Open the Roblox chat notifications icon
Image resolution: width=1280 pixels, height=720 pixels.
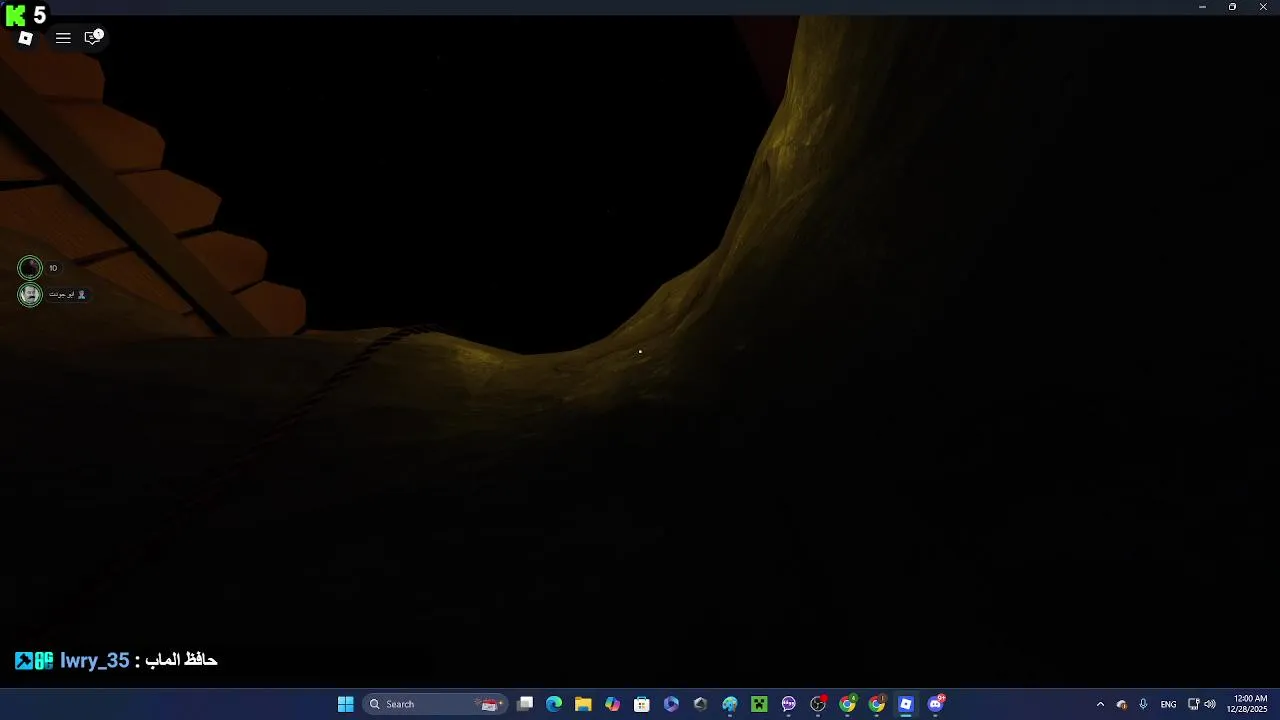[x=92, y=38]
